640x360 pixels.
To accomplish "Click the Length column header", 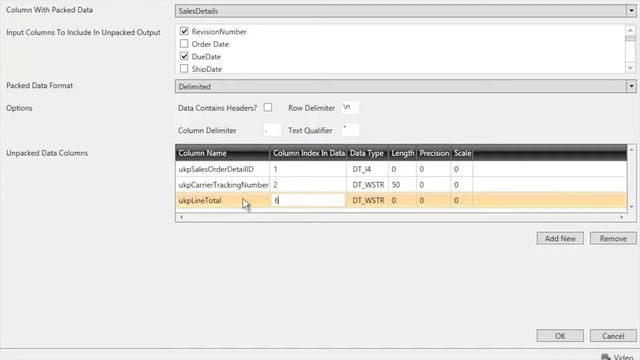I will (x=402, y=153).
